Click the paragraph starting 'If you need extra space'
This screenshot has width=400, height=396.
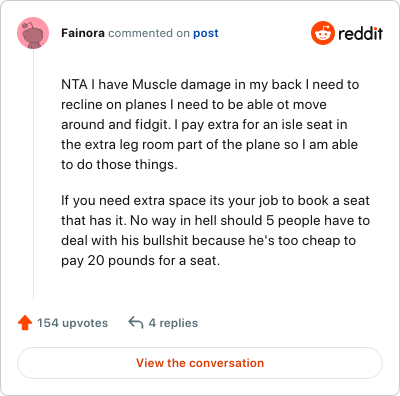click(215, 230)
